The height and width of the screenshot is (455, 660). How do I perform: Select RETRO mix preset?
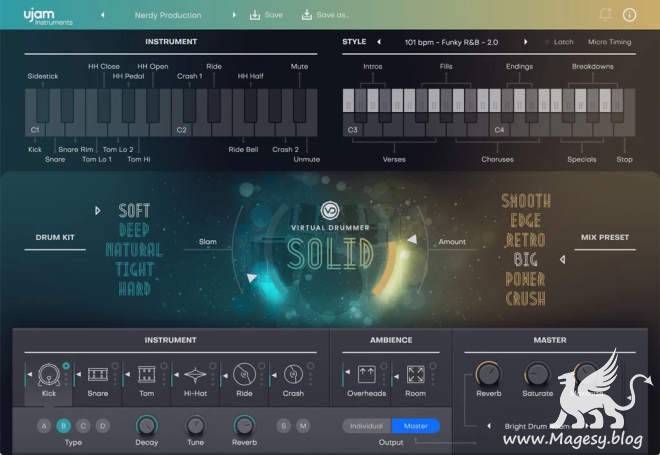pos(525,240)
